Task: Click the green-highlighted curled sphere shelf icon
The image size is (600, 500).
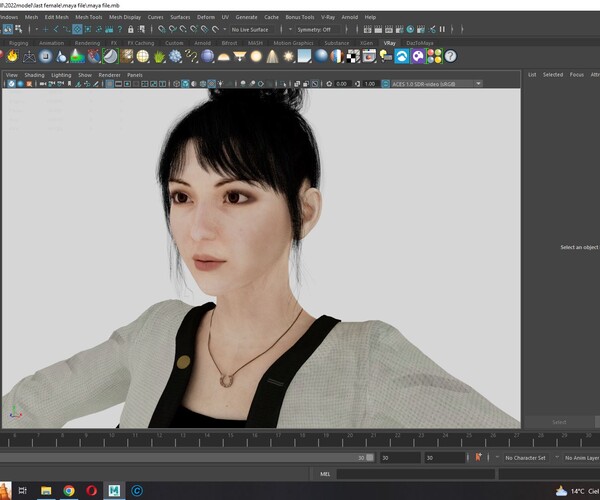Action: point(110,56)
